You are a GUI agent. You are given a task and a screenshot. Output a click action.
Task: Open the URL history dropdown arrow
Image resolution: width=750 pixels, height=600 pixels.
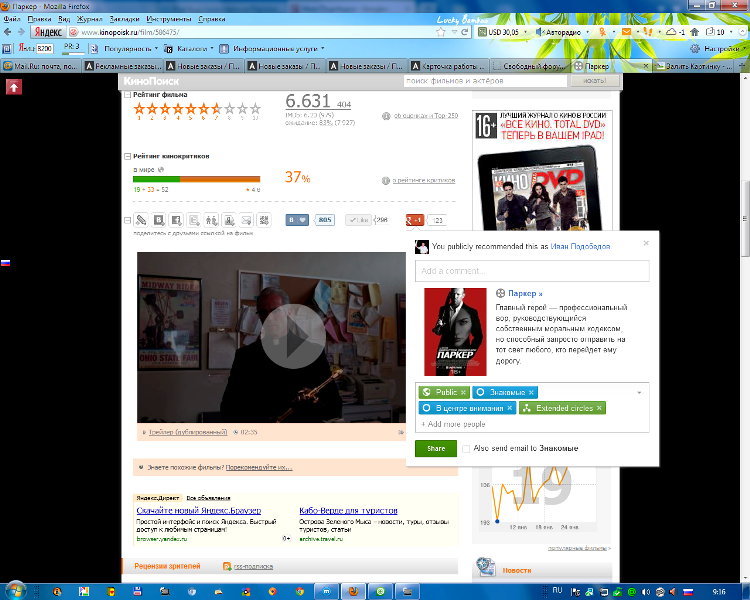(454, 32)
